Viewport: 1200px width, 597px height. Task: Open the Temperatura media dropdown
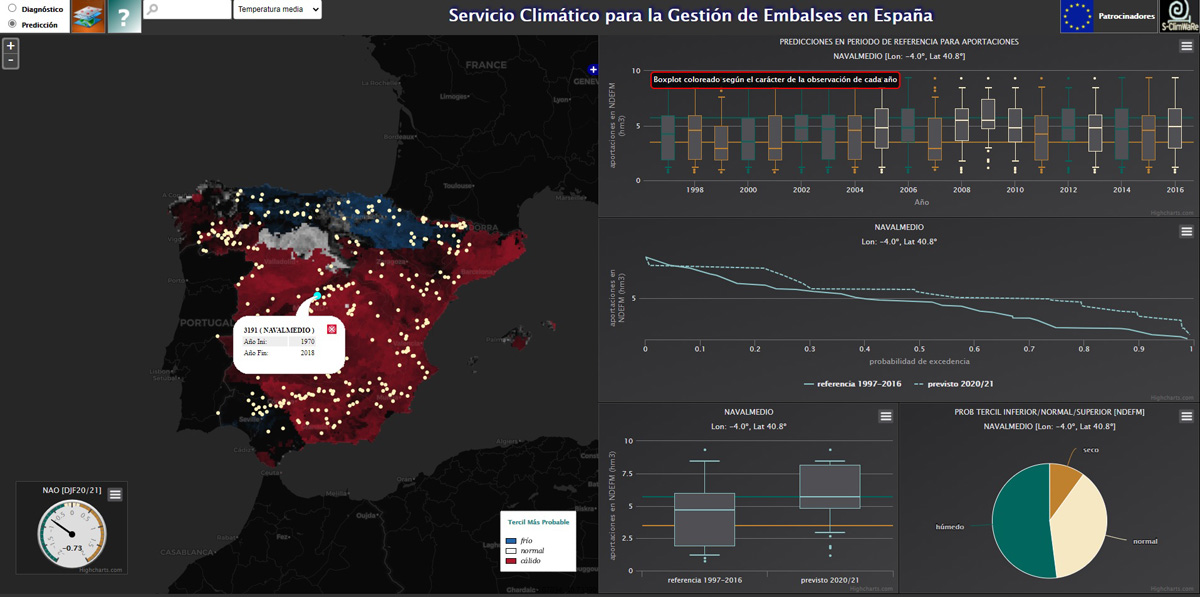277,10
